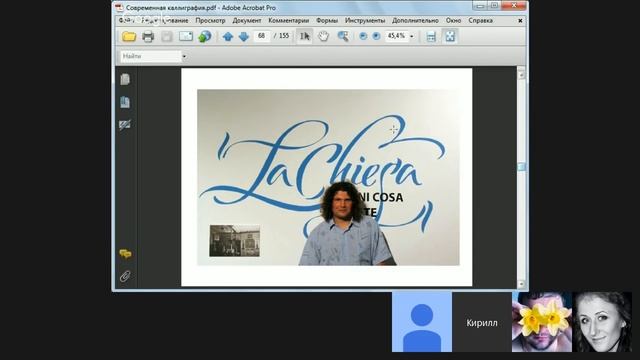
Task: Select the Кирилл participant tile
Action: coord(482,322)
